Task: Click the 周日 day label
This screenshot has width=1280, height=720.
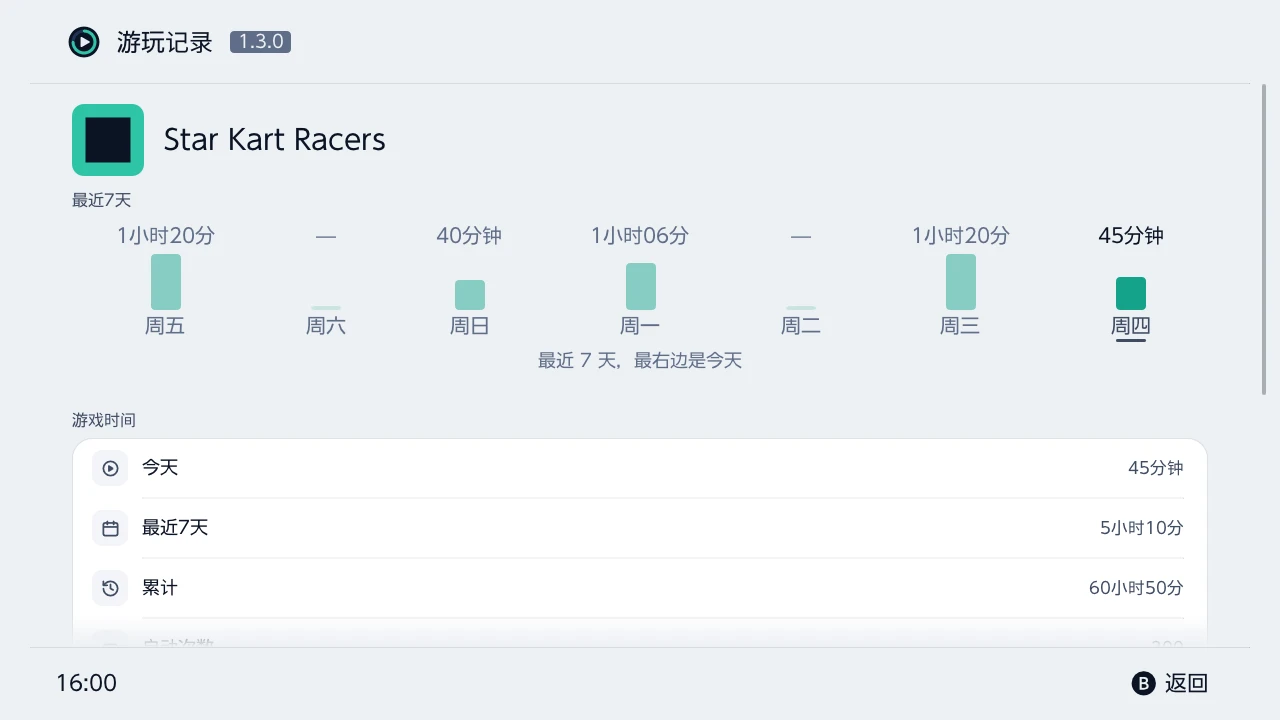Action: click(469, 325)
